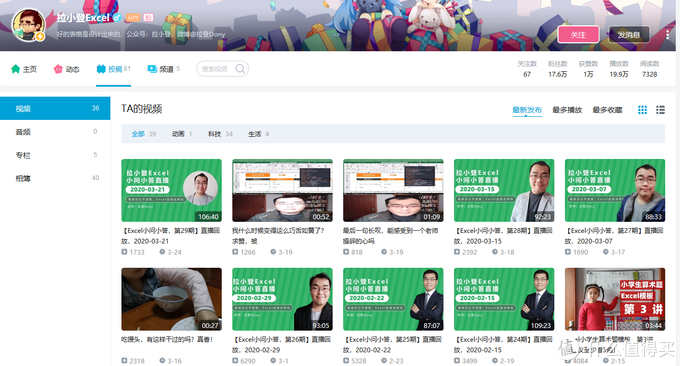680x366 pixels.
Task: Filter by 科技 34 category
Action: [x=220, y=134]
